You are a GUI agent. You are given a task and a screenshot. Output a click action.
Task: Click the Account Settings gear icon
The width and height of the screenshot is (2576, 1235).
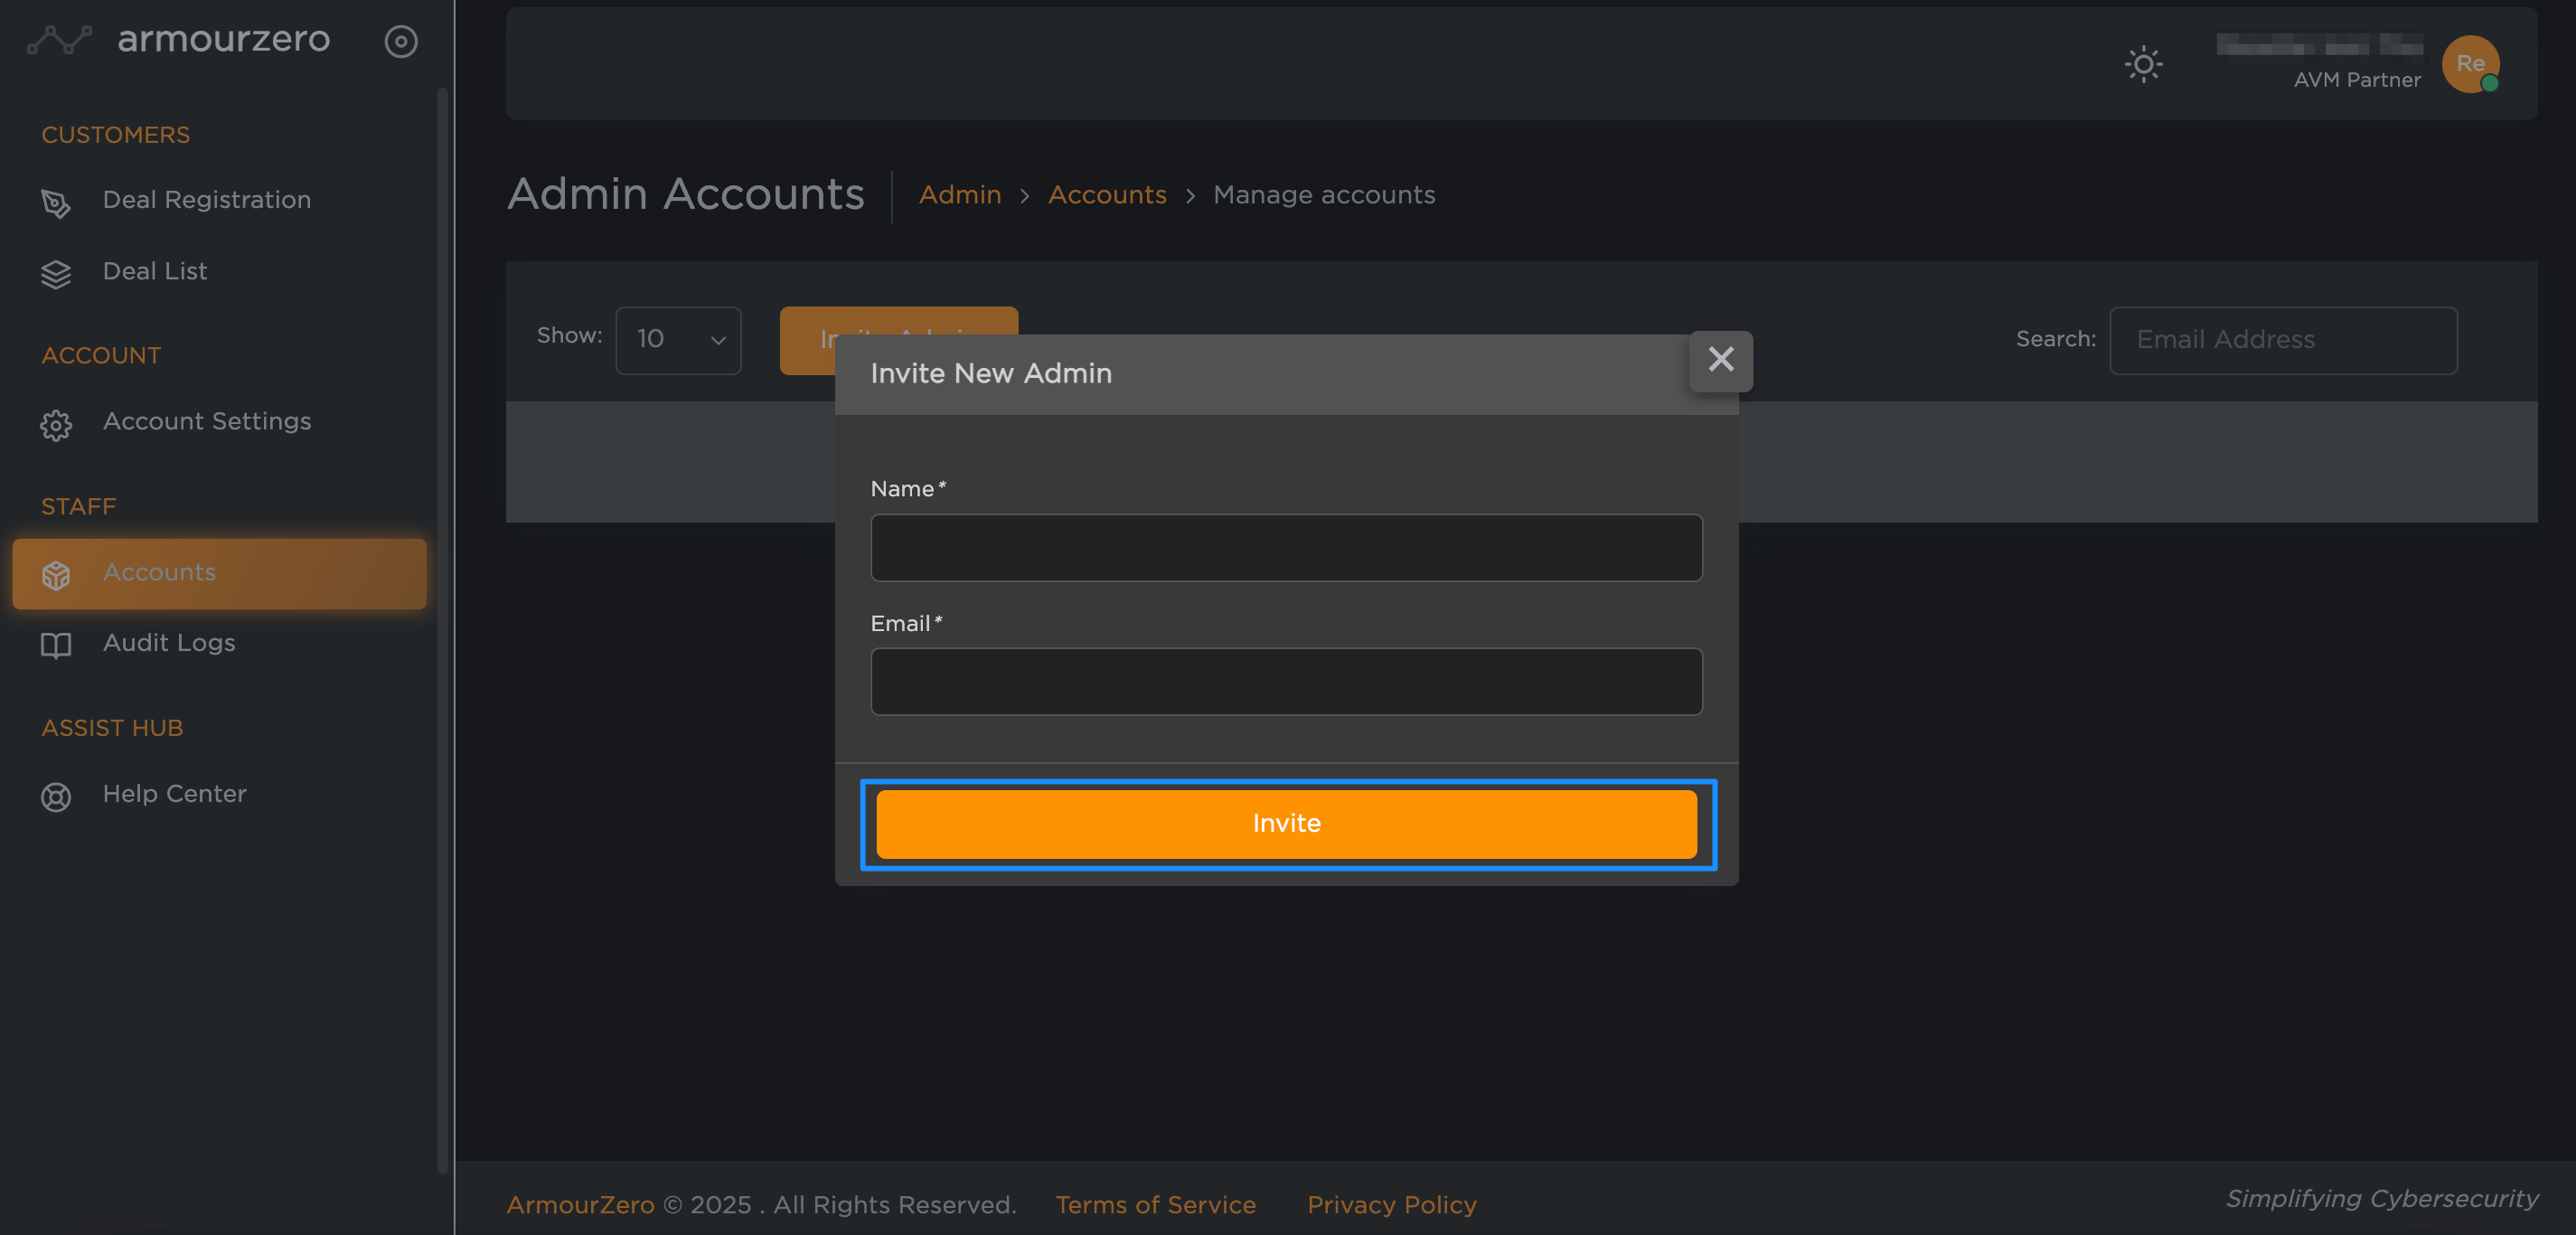coord(56,425)
